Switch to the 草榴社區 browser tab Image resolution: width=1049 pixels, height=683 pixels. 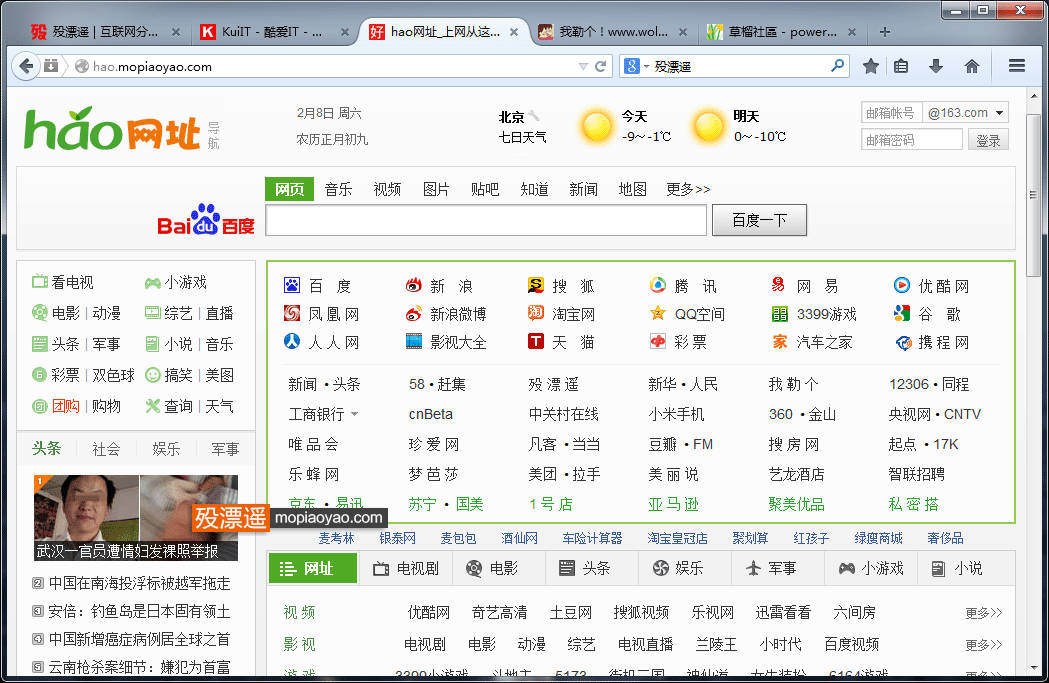[782, 31]
